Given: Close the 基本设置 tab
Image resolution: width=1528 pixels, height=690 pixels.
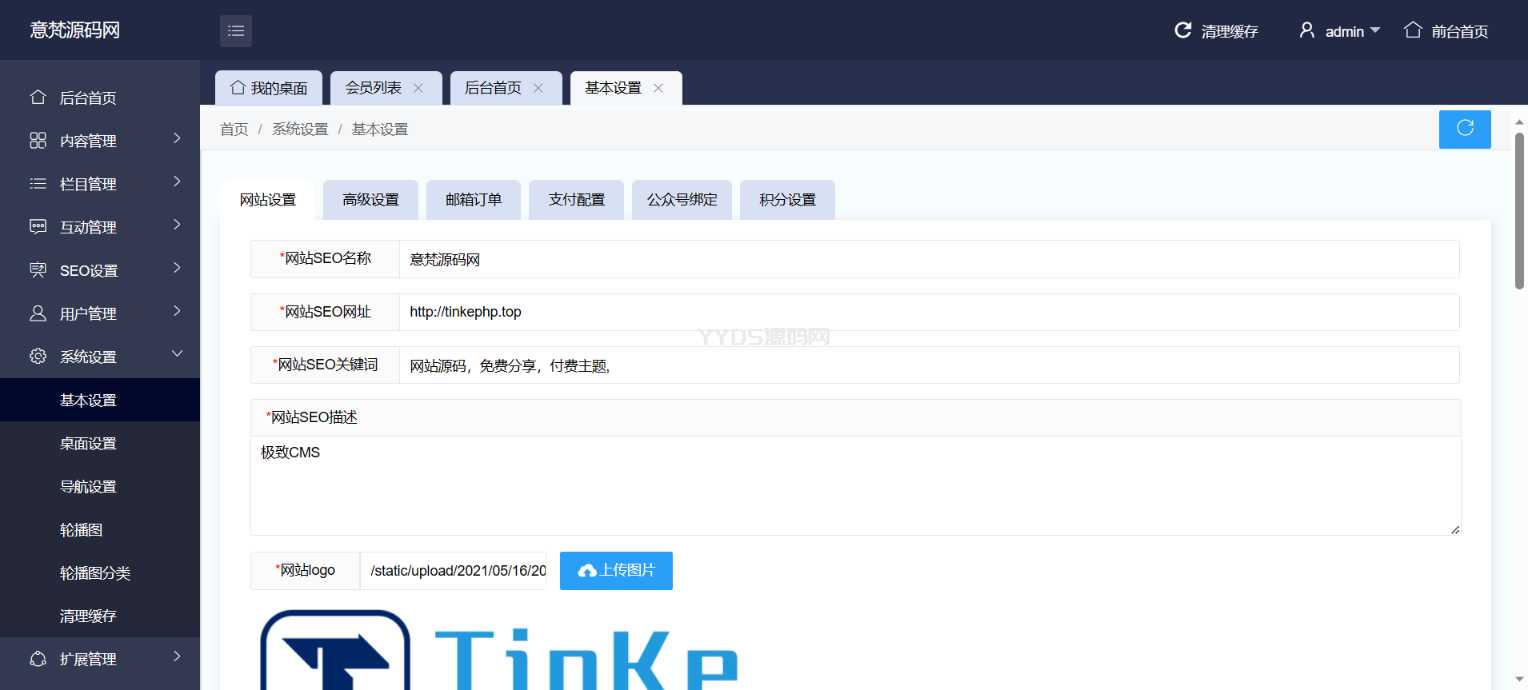Looking at the screenshot, I should pos(658,88).
